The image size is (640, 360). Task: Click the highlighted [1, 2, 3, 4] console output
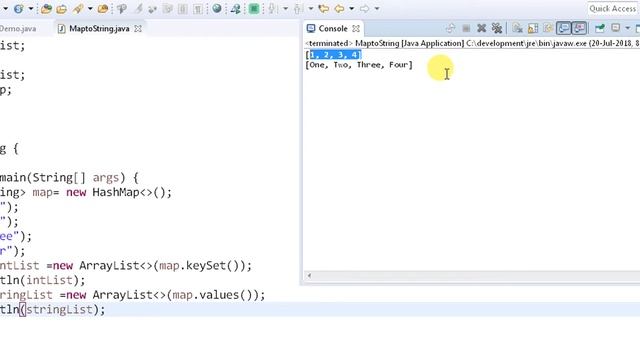(x=333, y=55)
